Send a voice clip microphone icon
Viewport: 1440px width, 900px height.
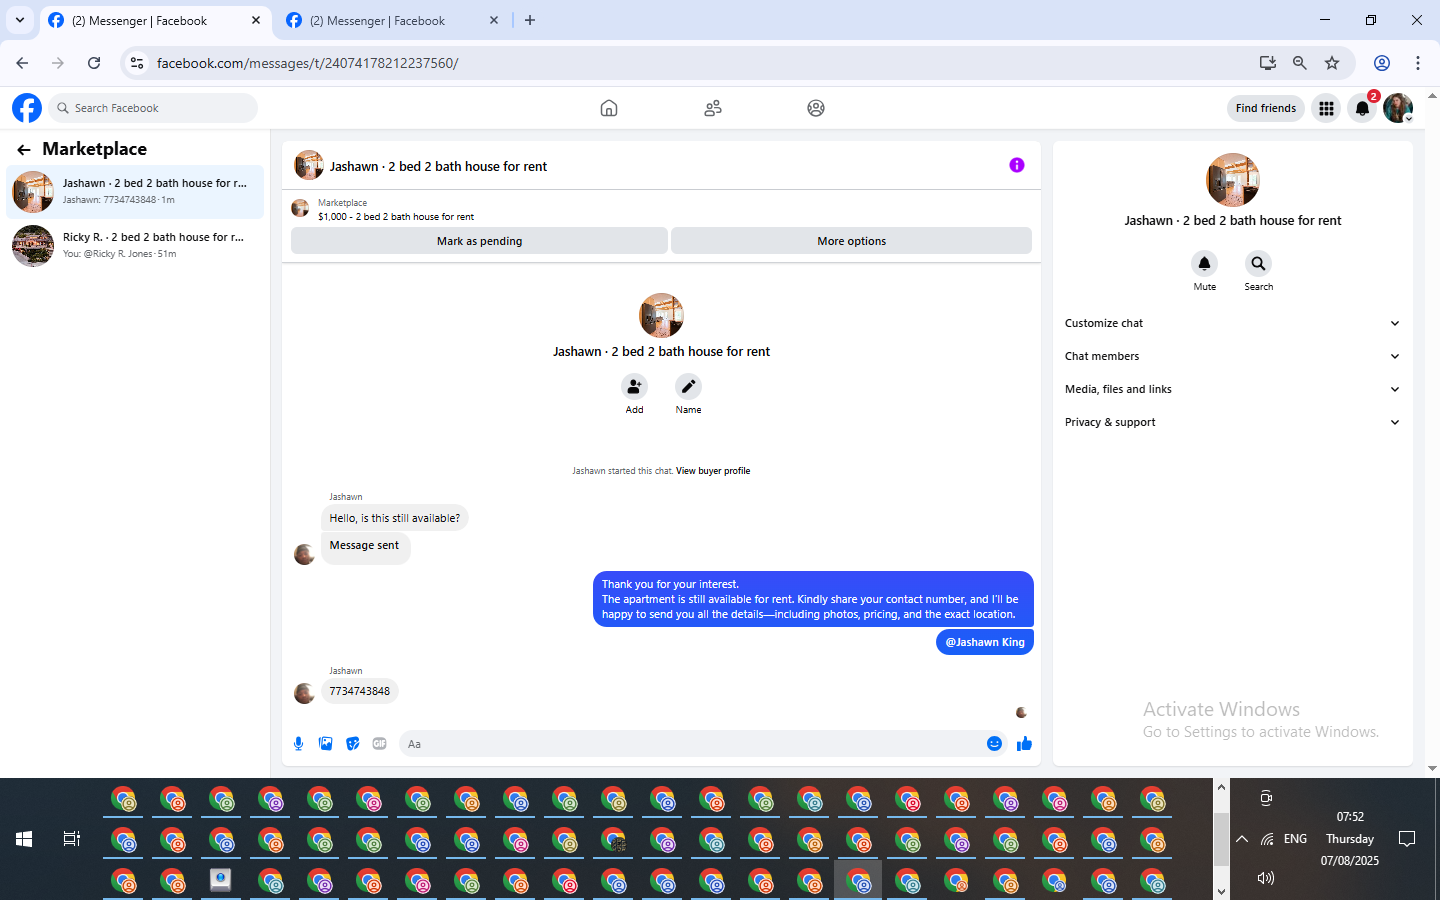[298, 743]
